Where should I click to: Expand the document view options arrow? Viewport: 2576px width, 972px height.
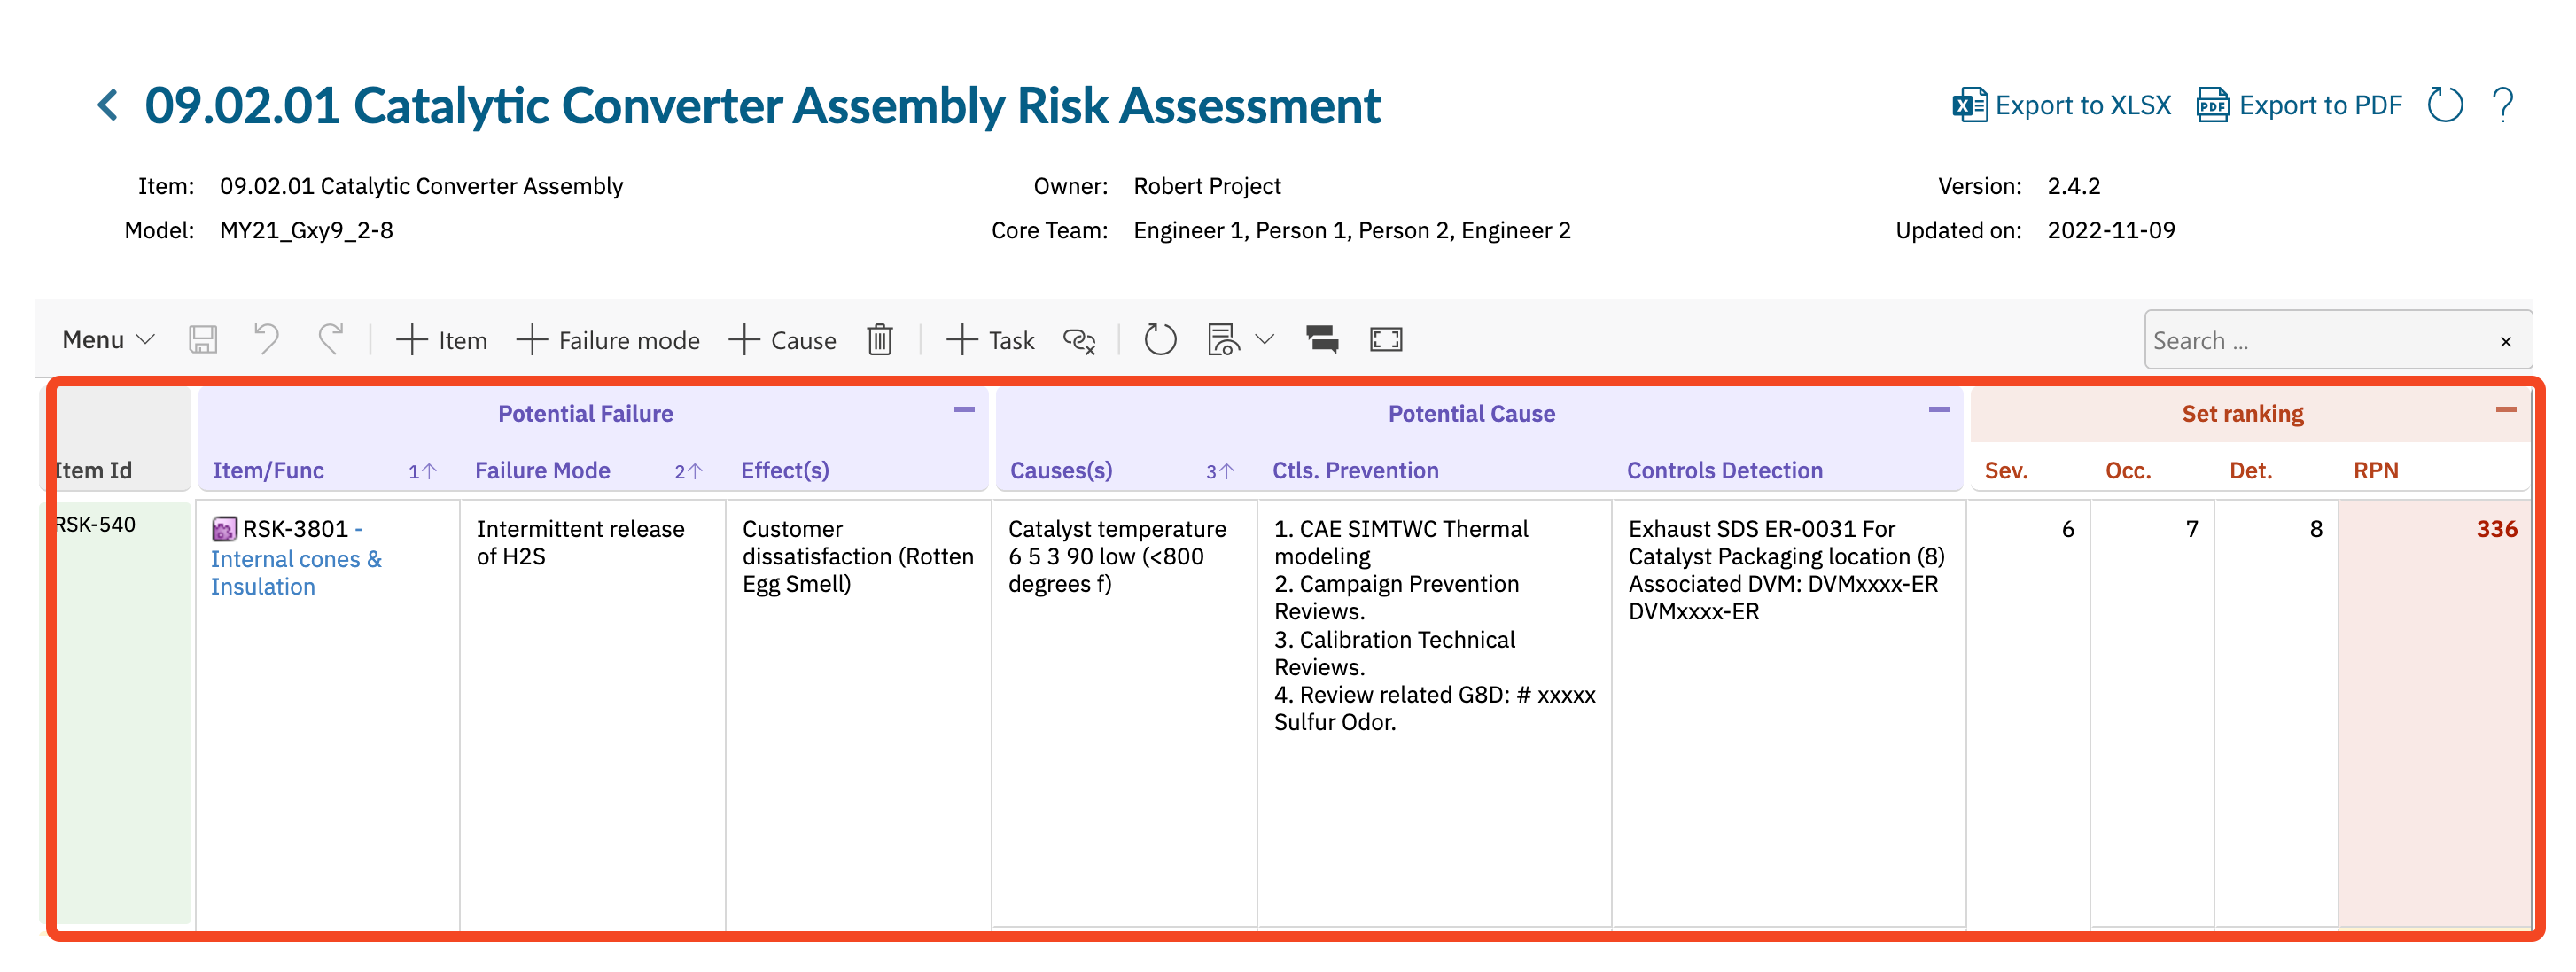(x=1265, y=340)
